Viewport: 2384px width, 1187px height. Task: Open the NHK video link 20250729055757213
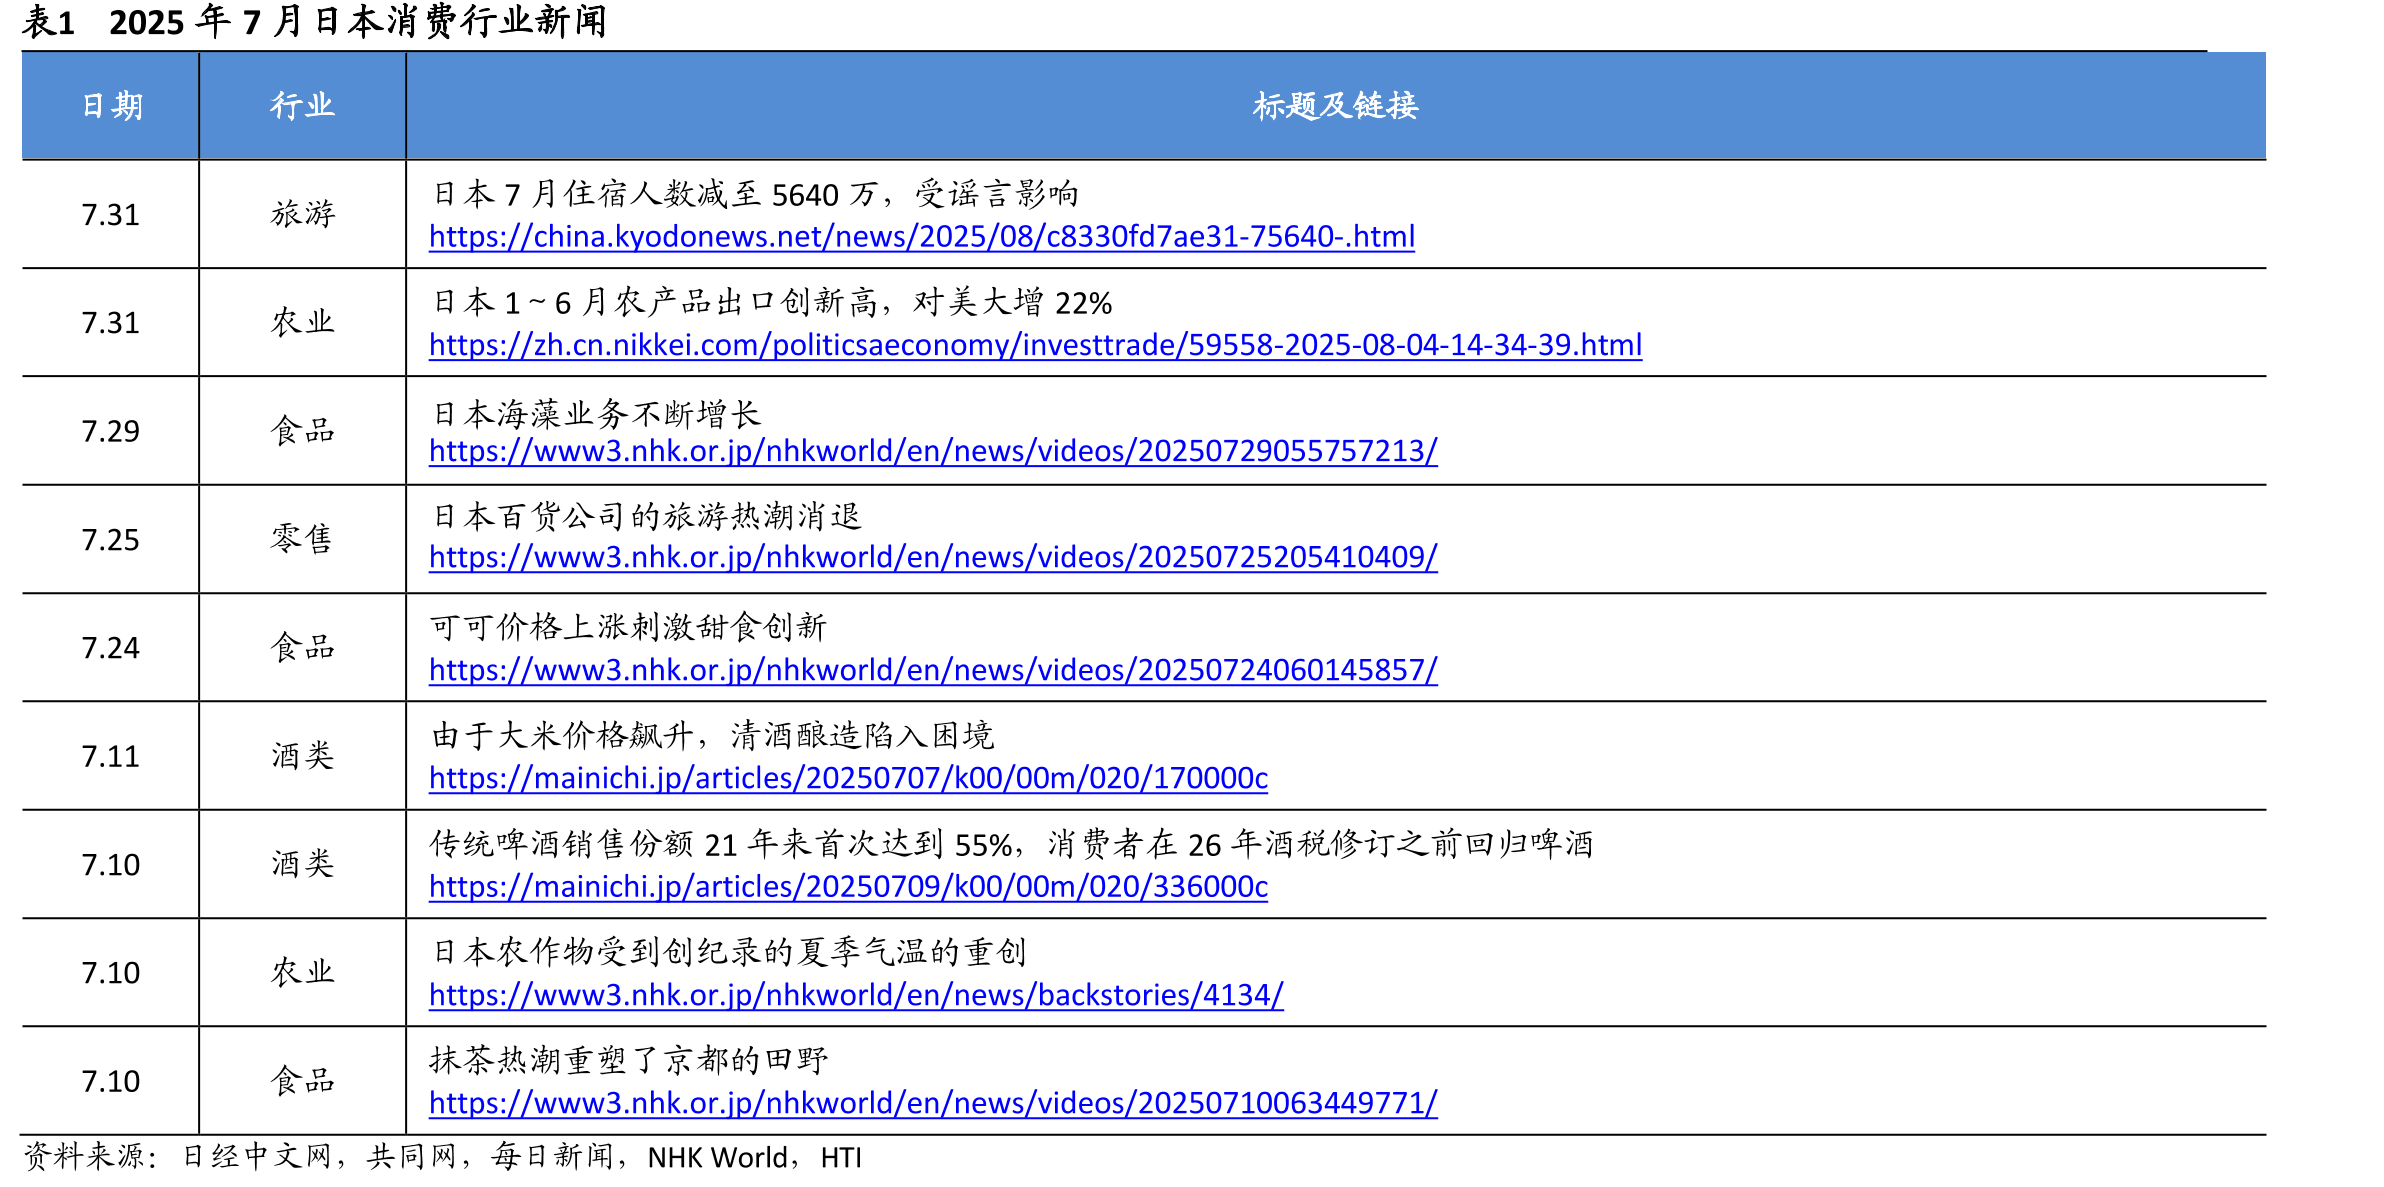coord(933,452)
